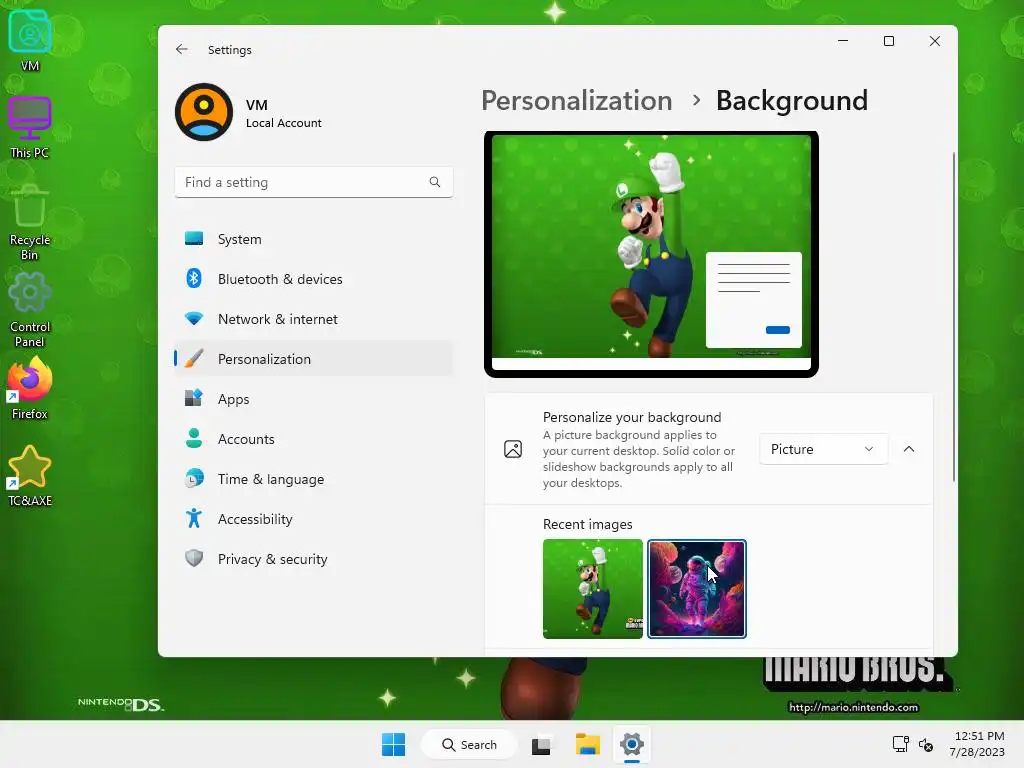
Task: Open the VM folder on desktop
Action: (x=29, y=40)
